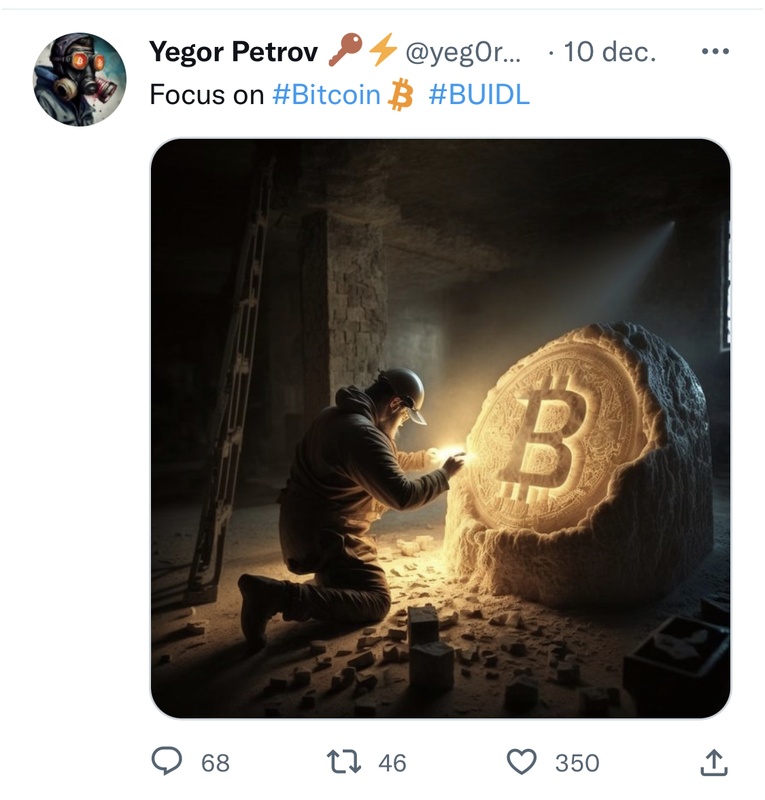This screenshot has height=800, width=765.
Task: Click the 350 likes count
Action: (x=577, y=763)
